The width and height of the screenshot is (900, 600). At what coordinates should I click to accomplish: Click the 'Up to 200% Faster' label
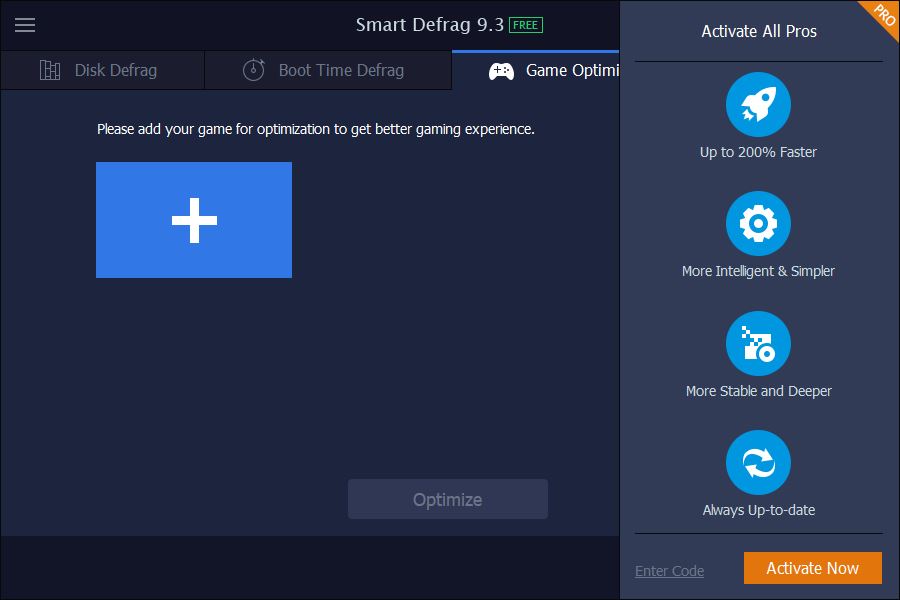[x=758, y=152]
